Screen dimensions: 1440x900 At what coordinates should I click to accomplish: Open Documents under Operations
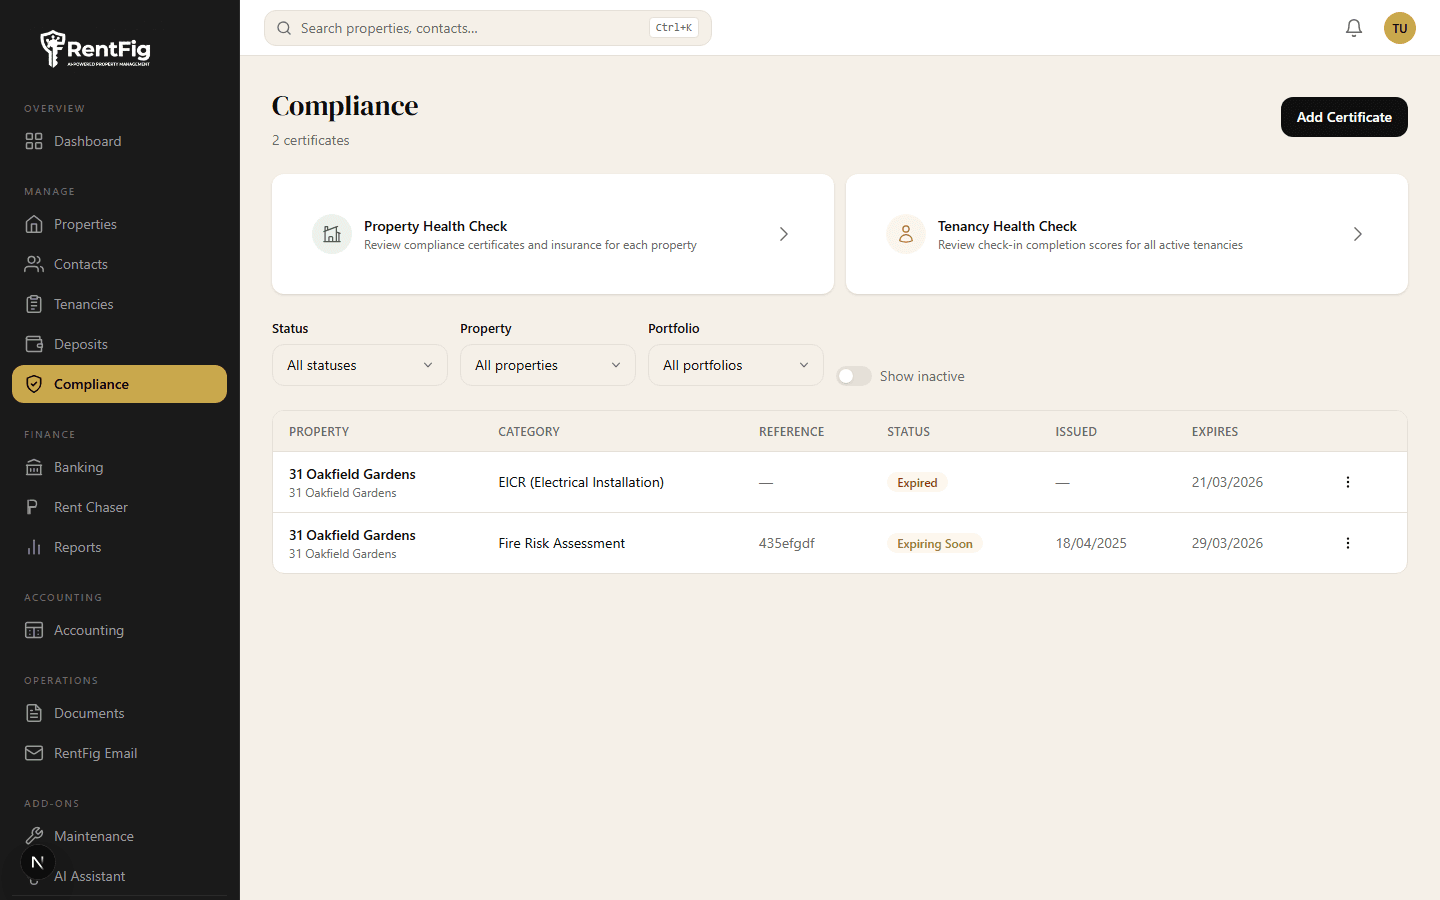[32, 713]
